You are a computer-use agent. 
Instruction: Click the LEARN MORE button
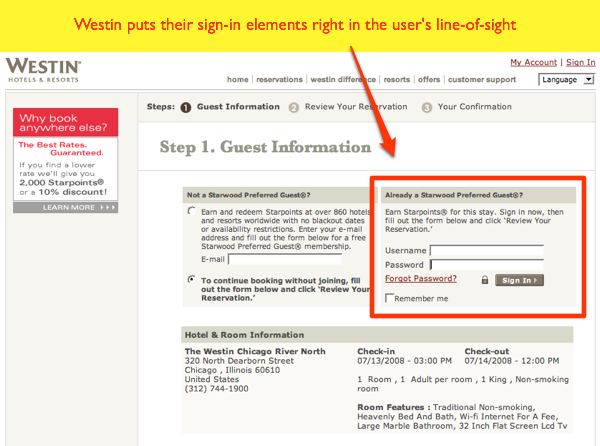[65, 207]
